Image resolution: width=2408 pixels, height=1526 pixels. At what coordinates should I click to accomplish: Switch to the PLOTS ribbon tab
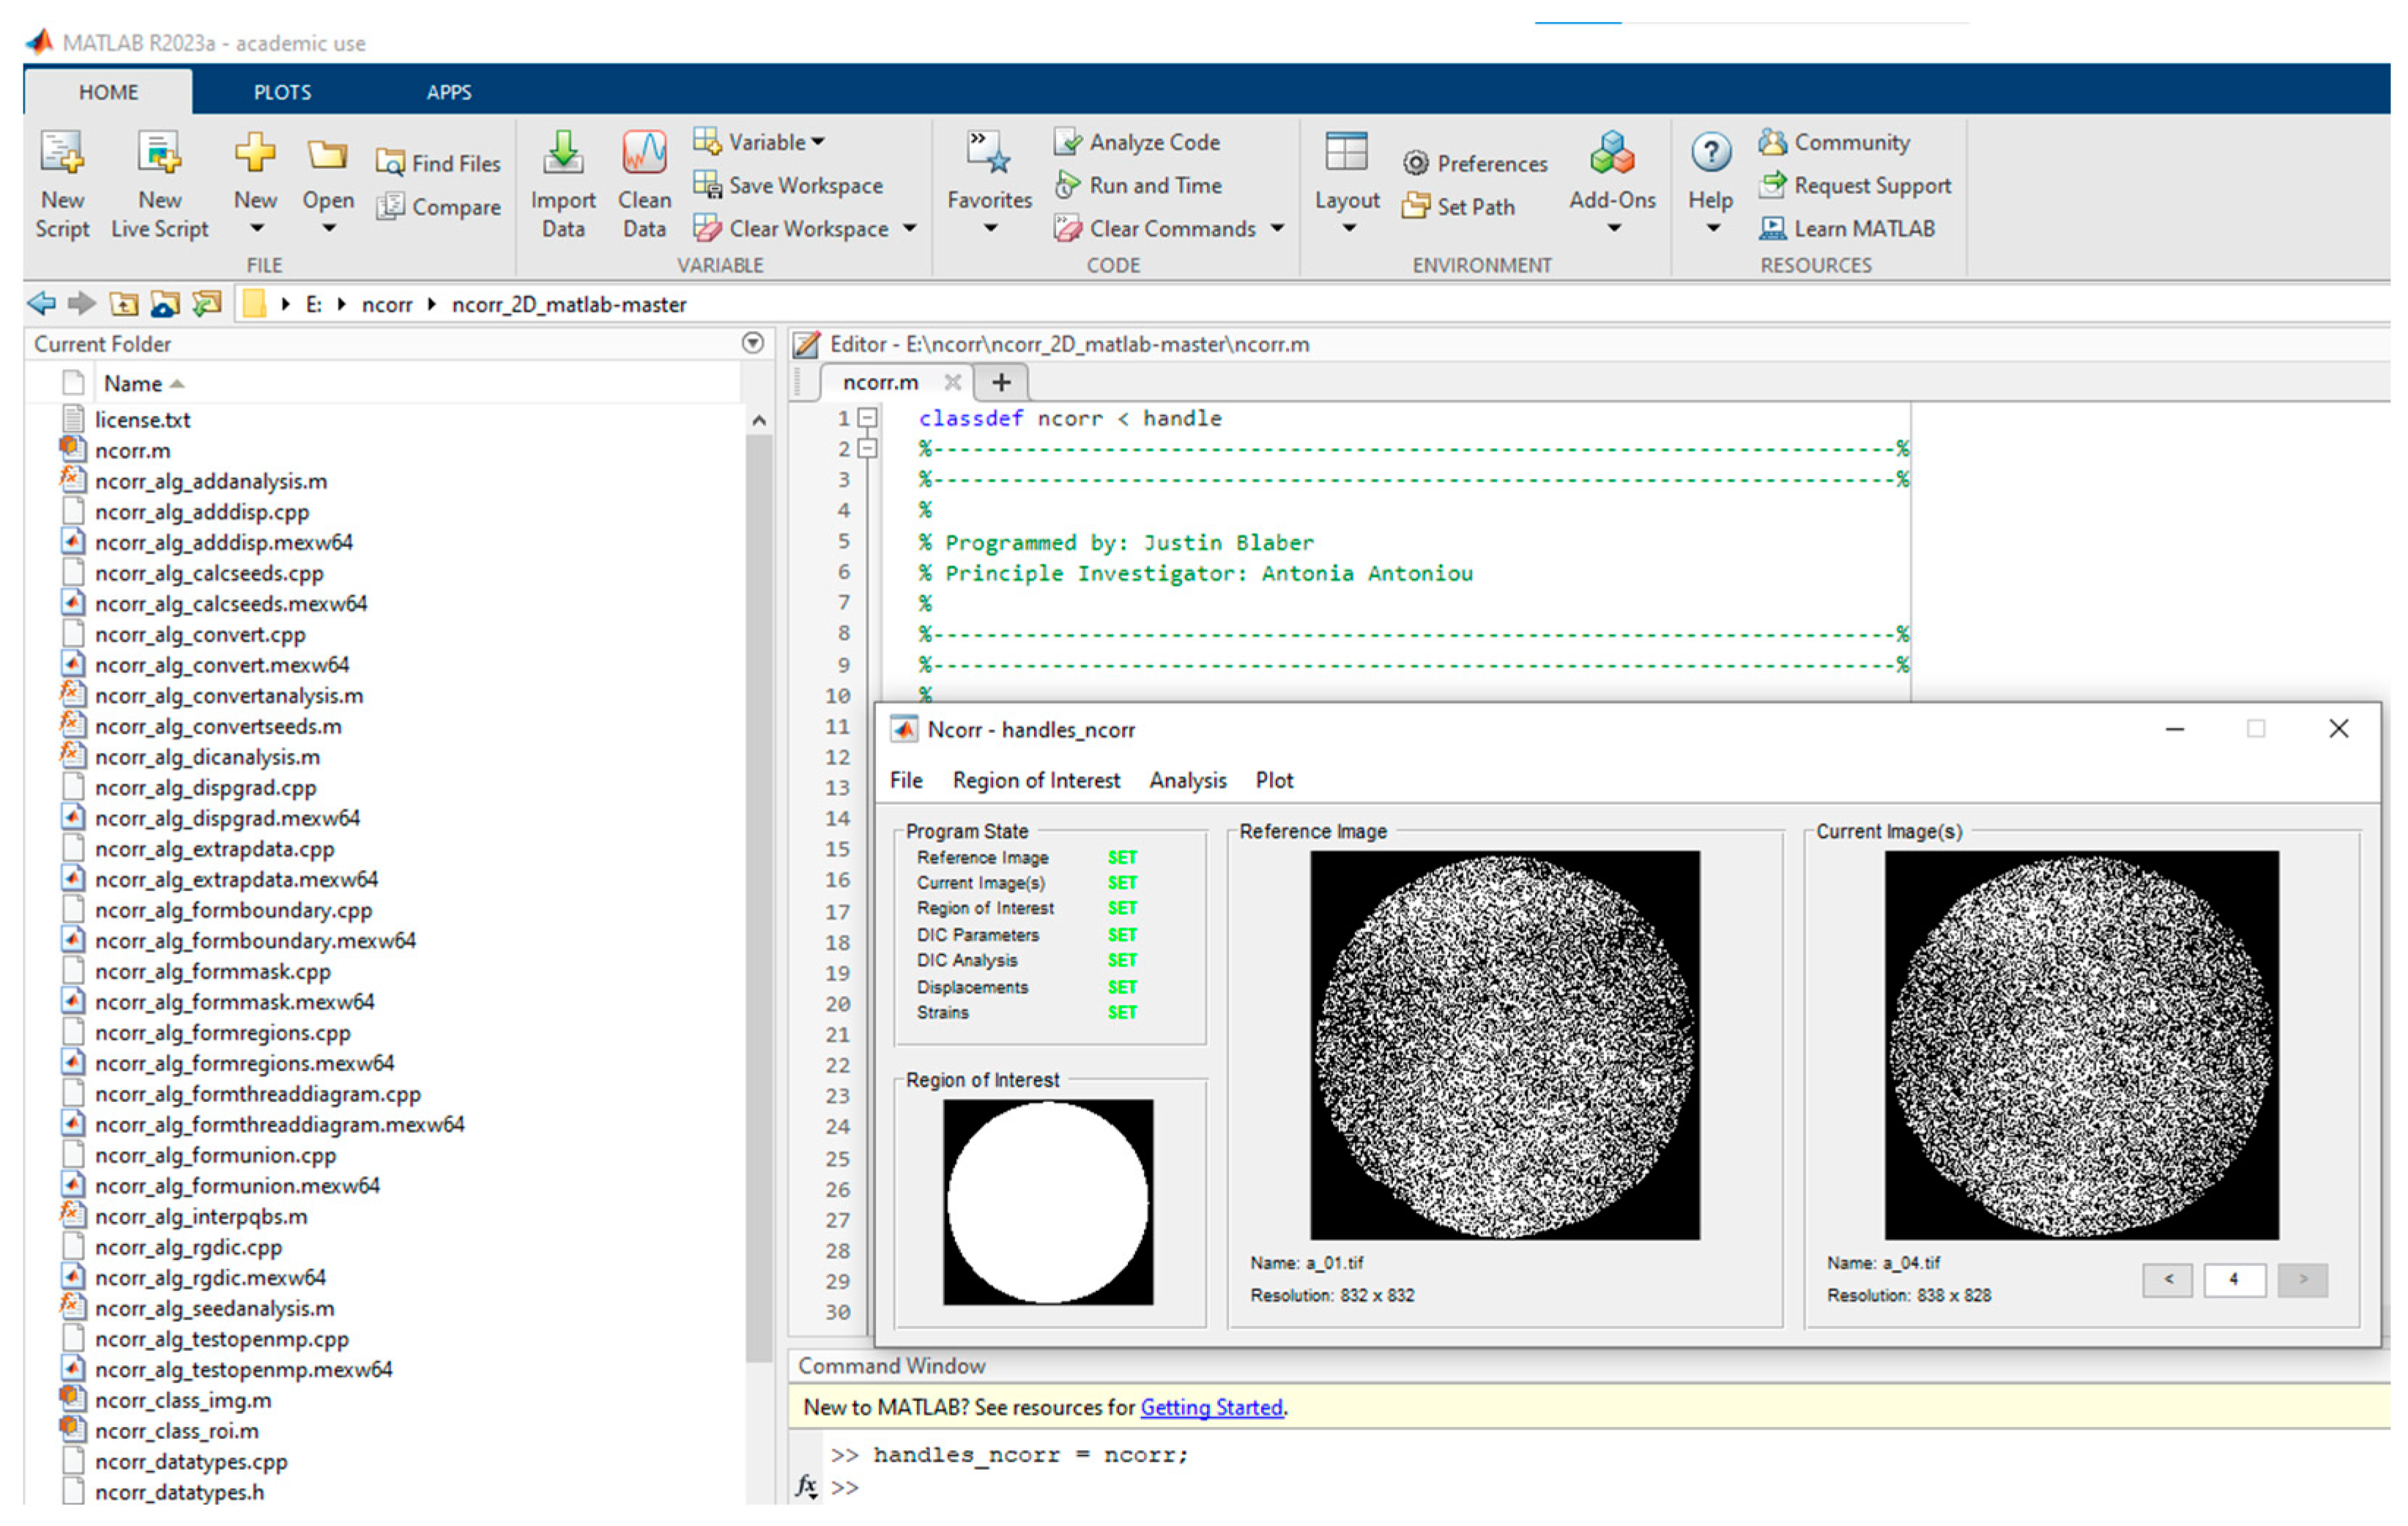(x=282, y=92)
